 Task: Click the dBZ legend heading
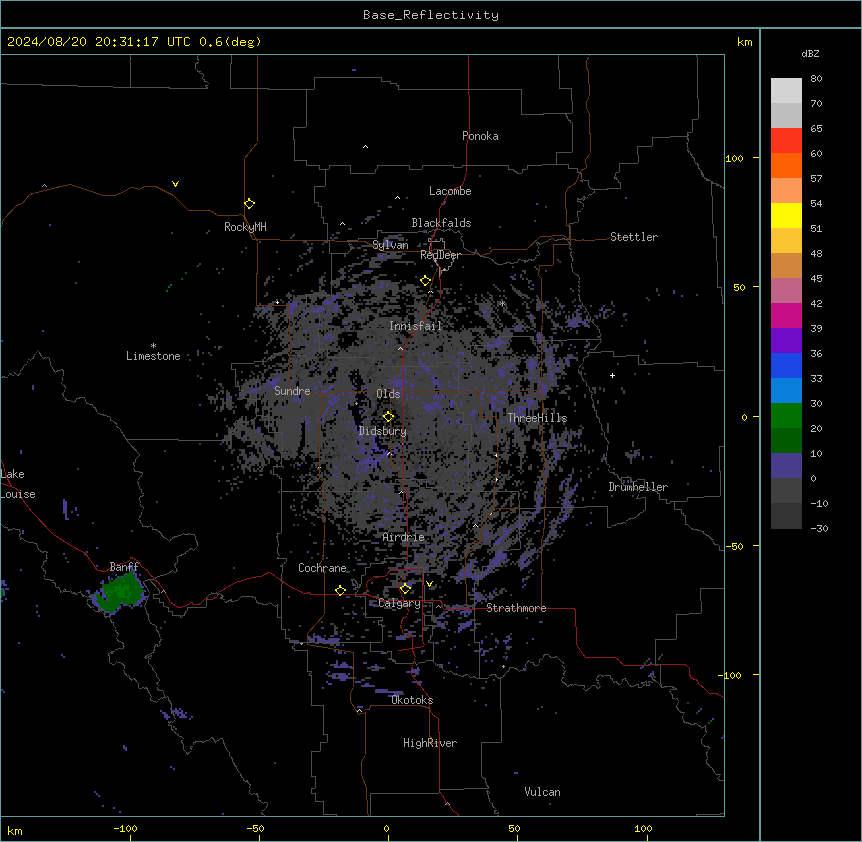(x=810, y=53)
